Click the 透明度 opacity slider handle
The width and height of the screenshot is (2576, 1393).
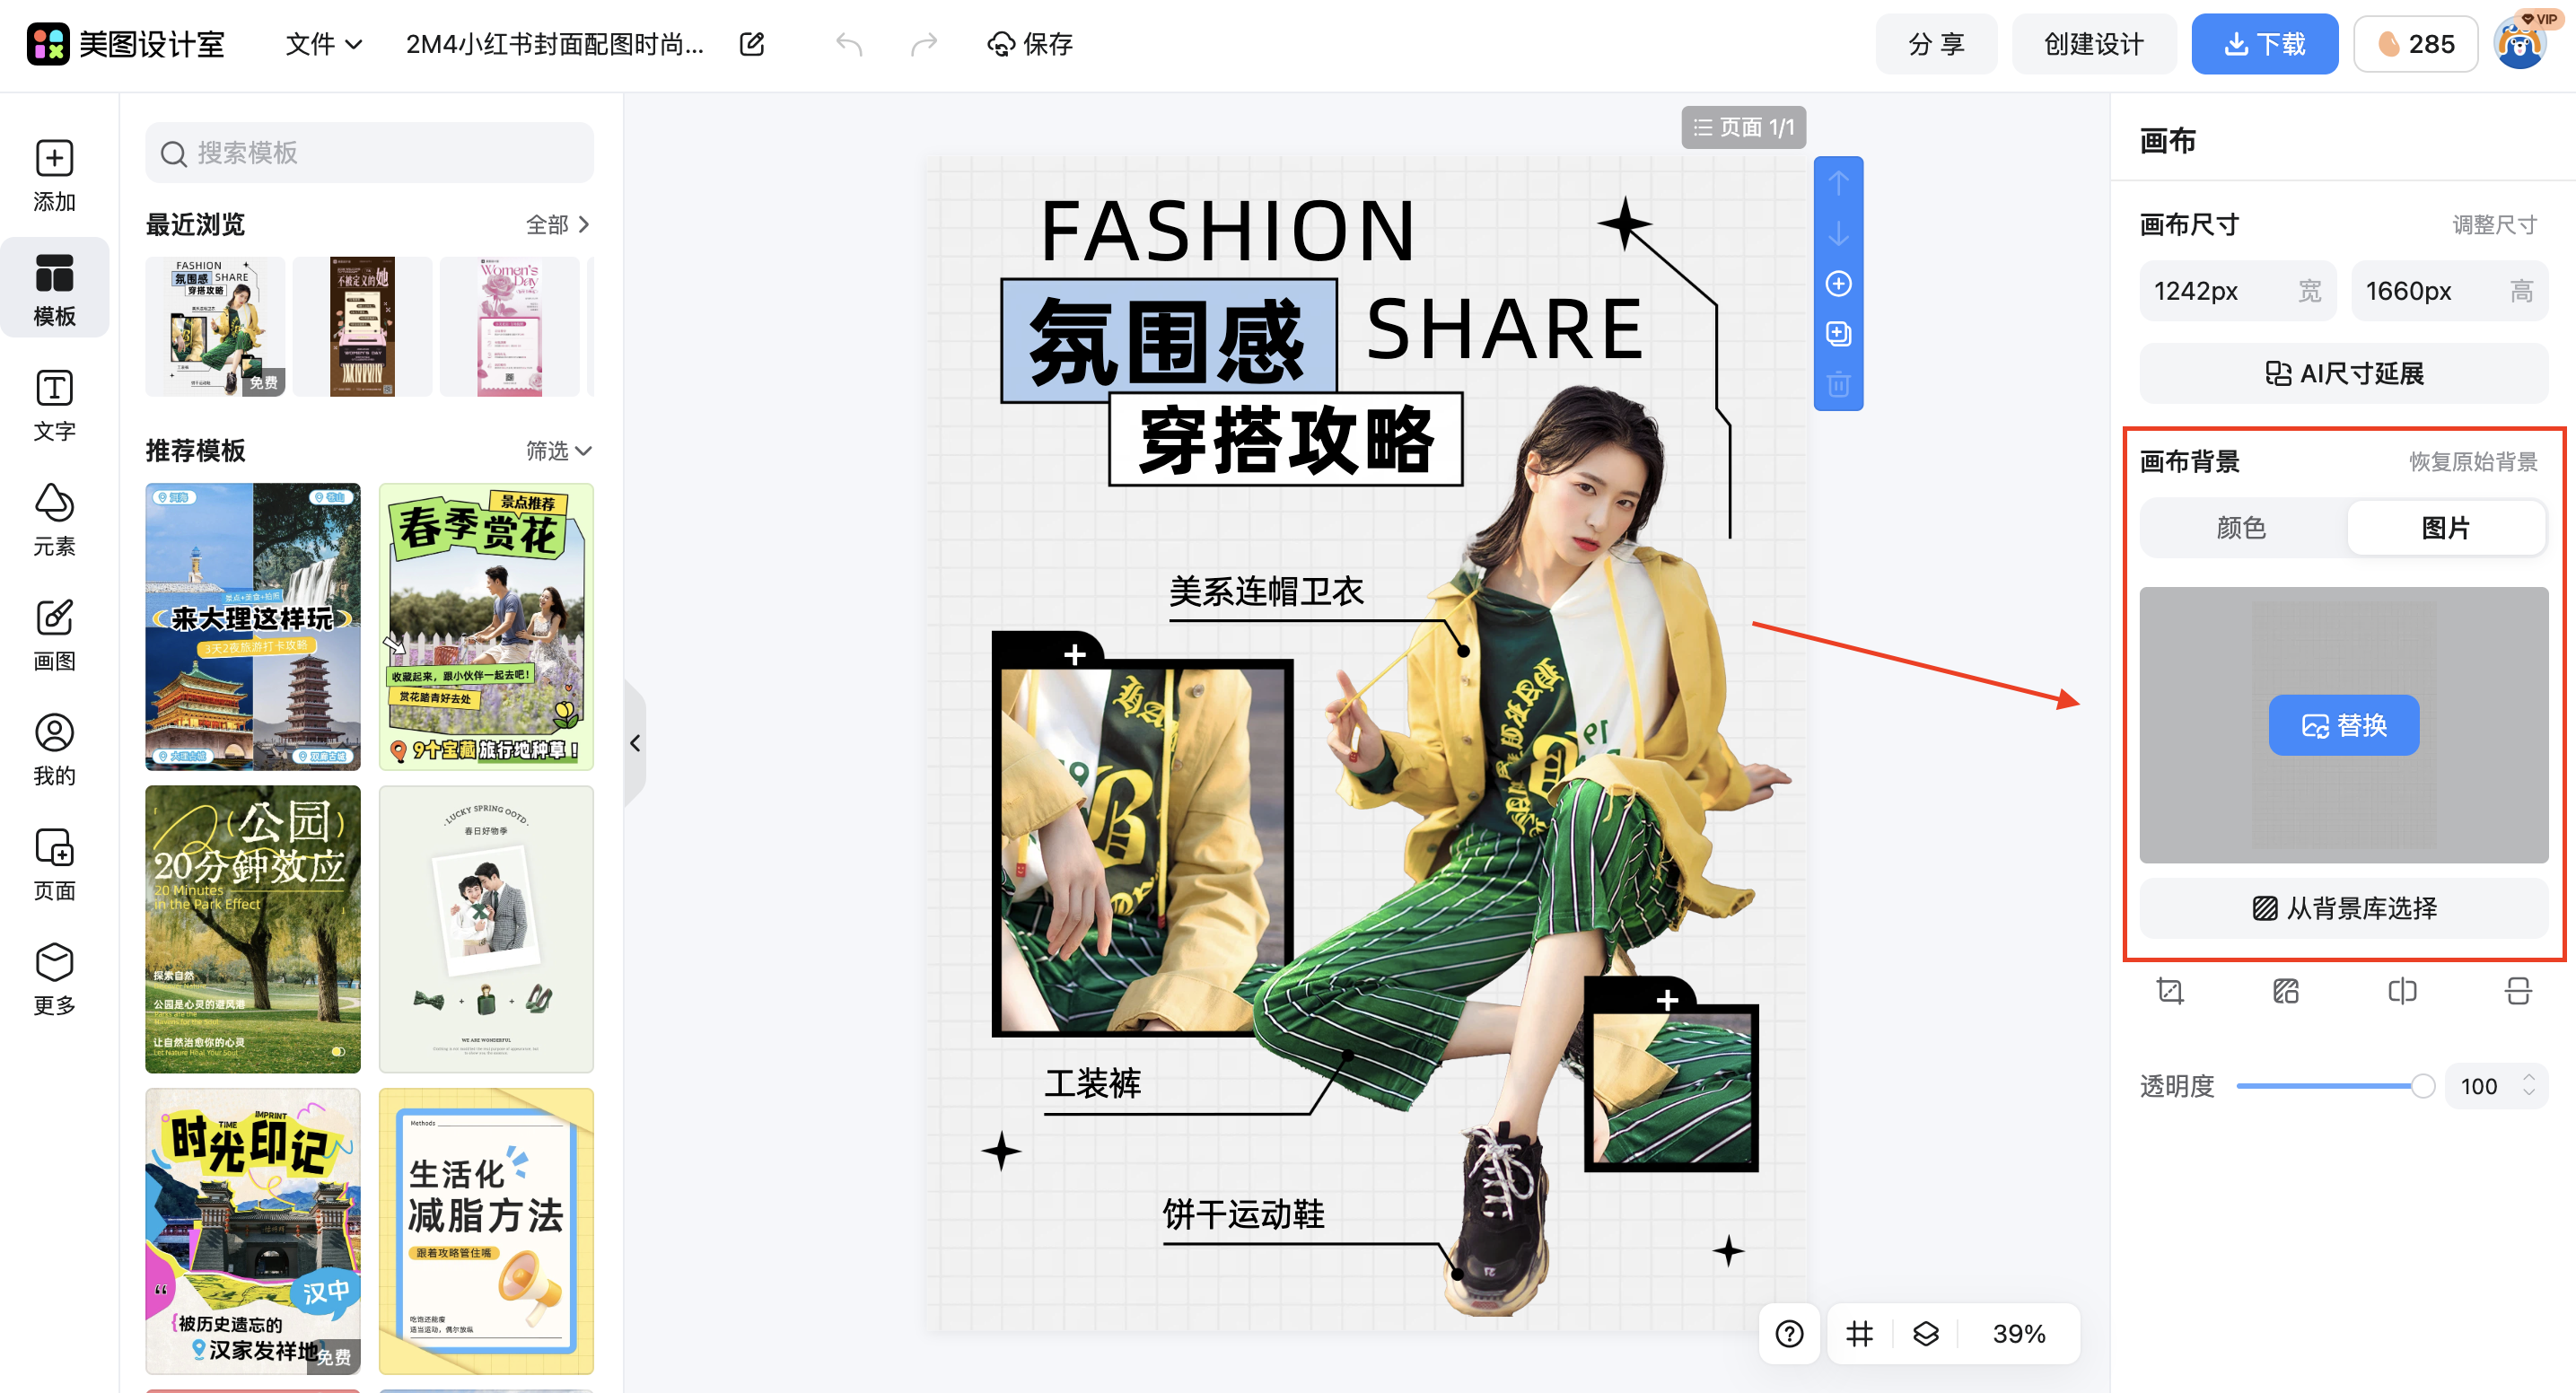point(2422,1086)
